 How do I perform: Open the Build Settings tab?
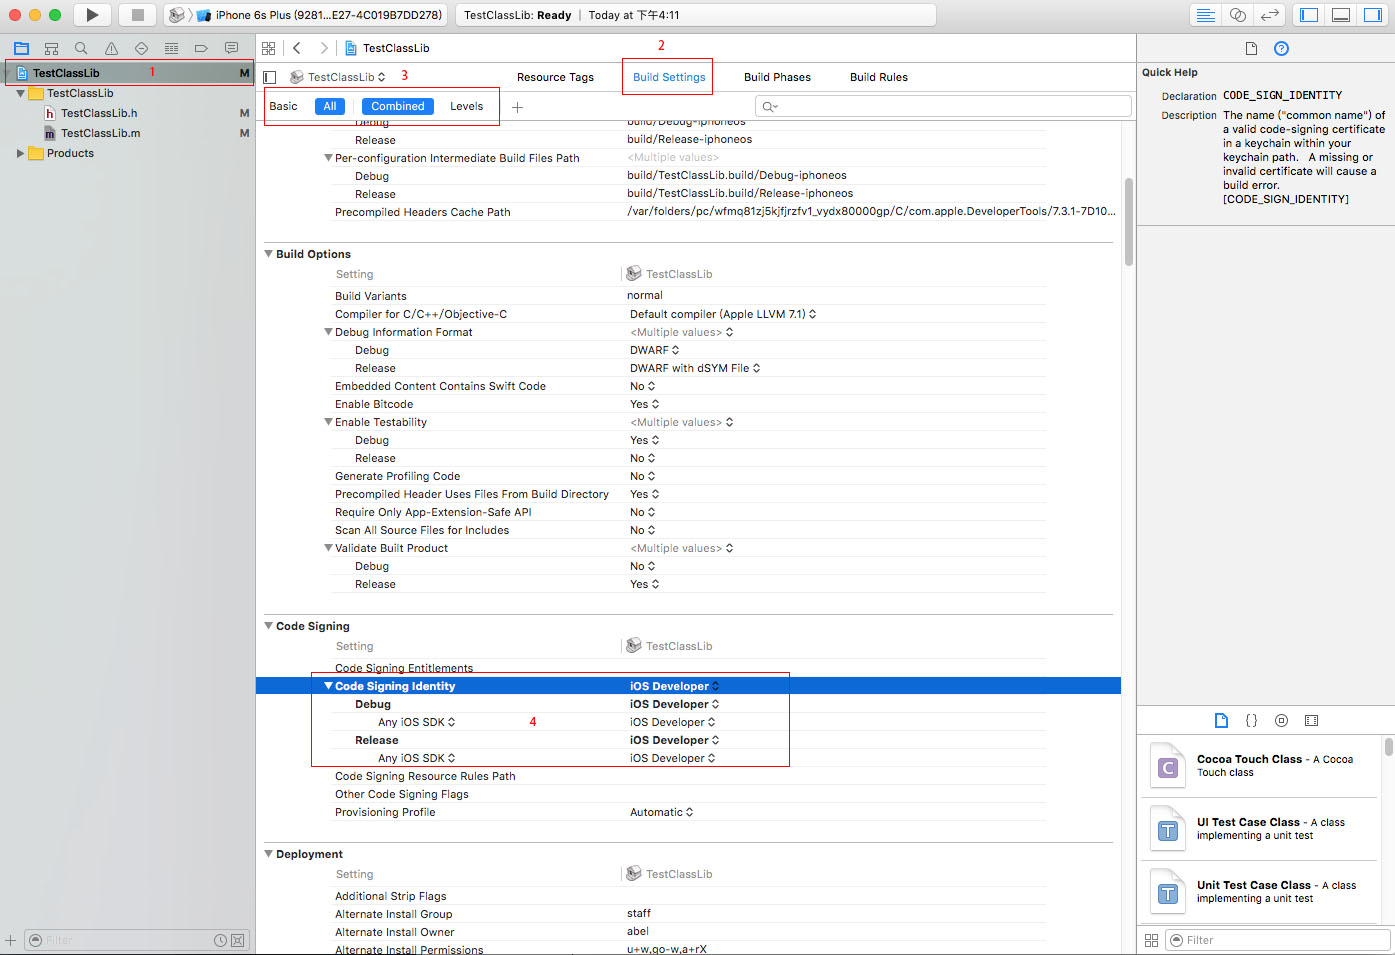tap(669, 77)
